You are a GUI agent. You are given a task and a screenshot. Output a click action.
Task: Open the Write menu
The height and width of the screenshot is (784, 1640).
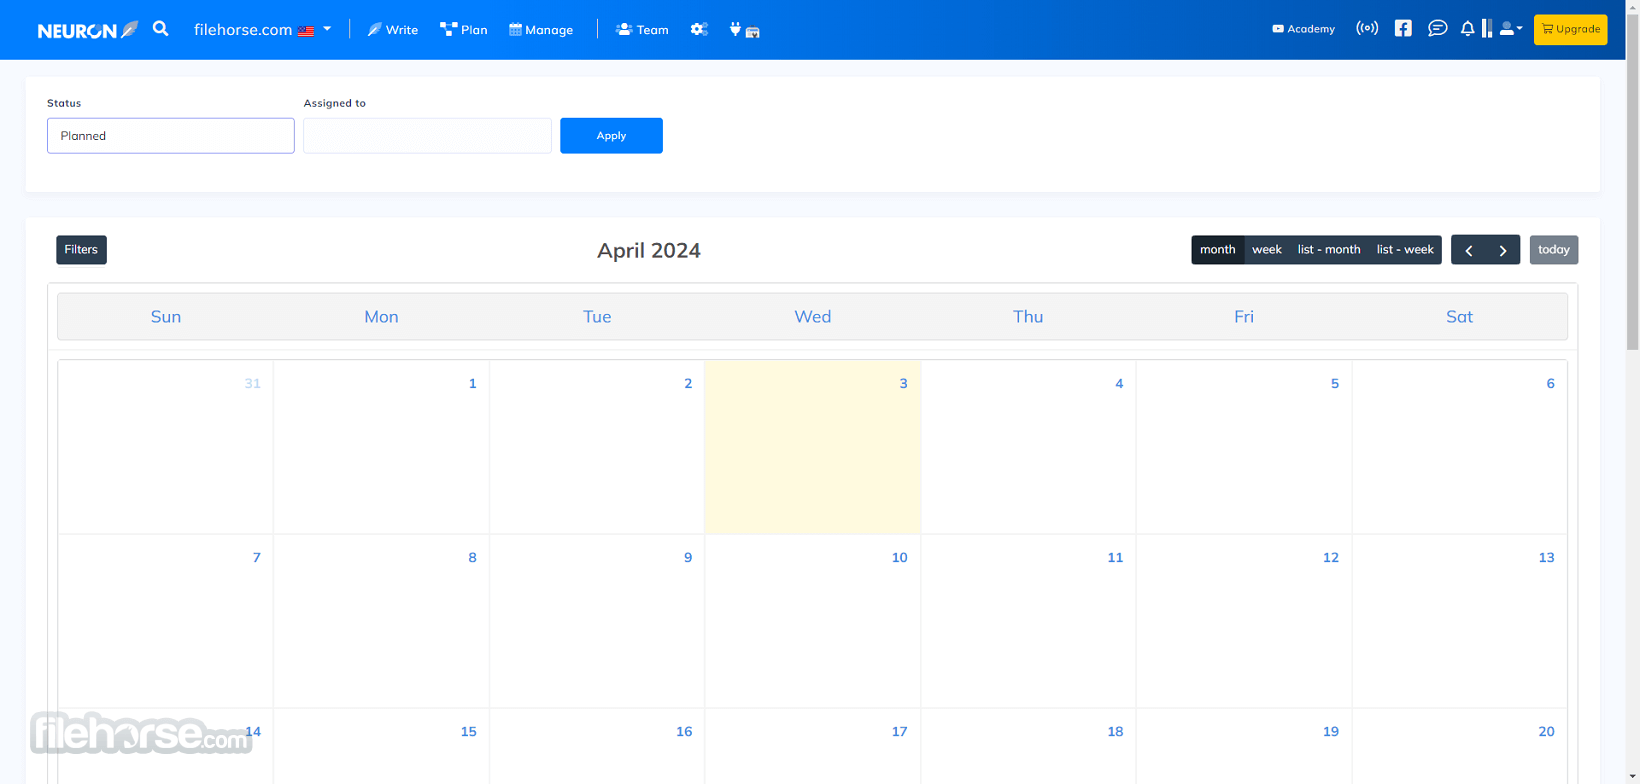pyautogui.click(x=392, y=30)
